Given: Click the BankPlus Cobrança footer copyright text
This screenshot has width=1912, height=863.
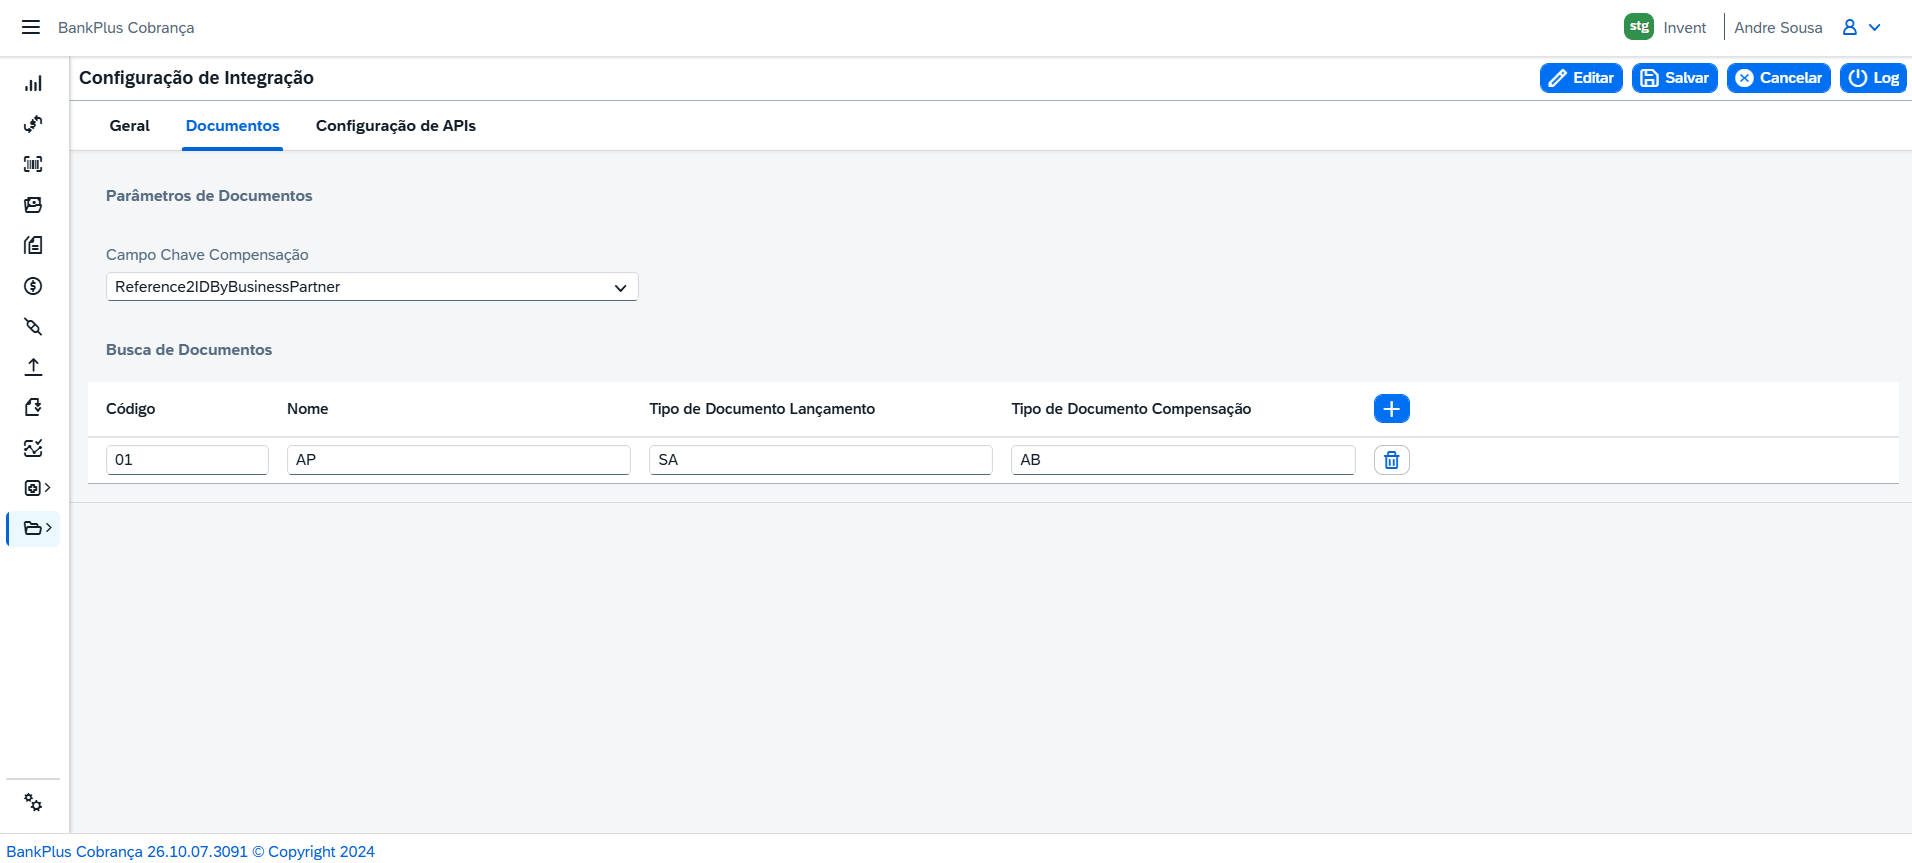Looking at the screenshot, I should tap(190, 852).
